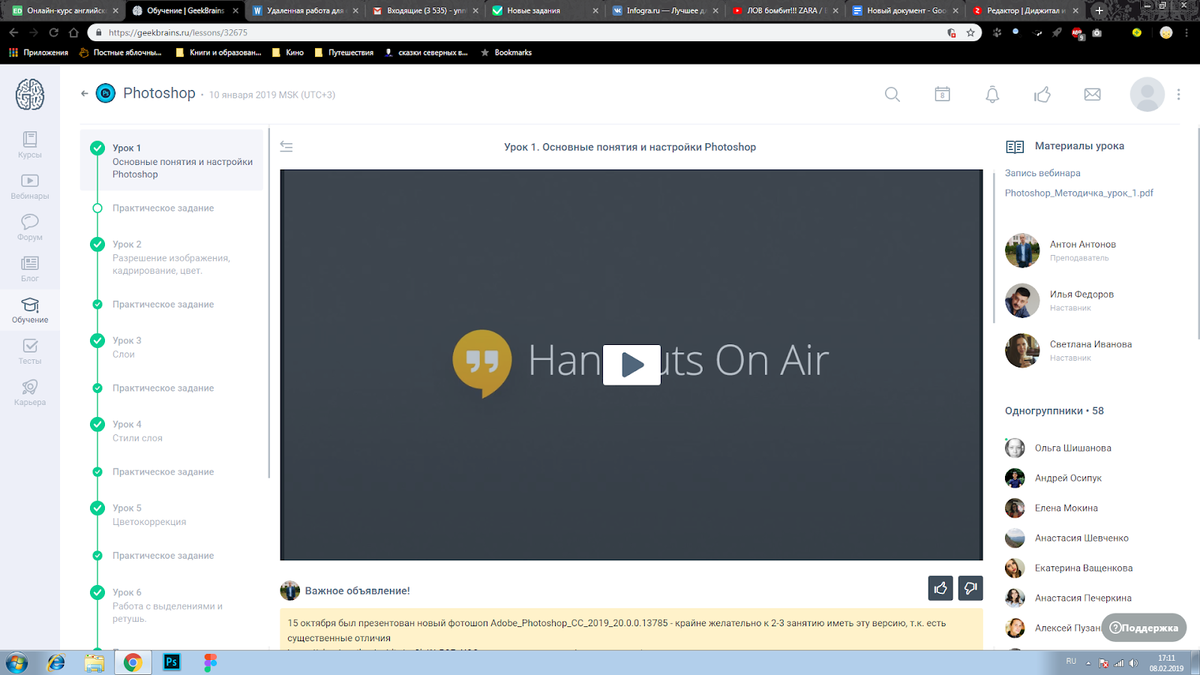Open Анастасия Печеркина classmate profile
This screenshot has width=1200, height=675.
click(x=1083, y=598)
